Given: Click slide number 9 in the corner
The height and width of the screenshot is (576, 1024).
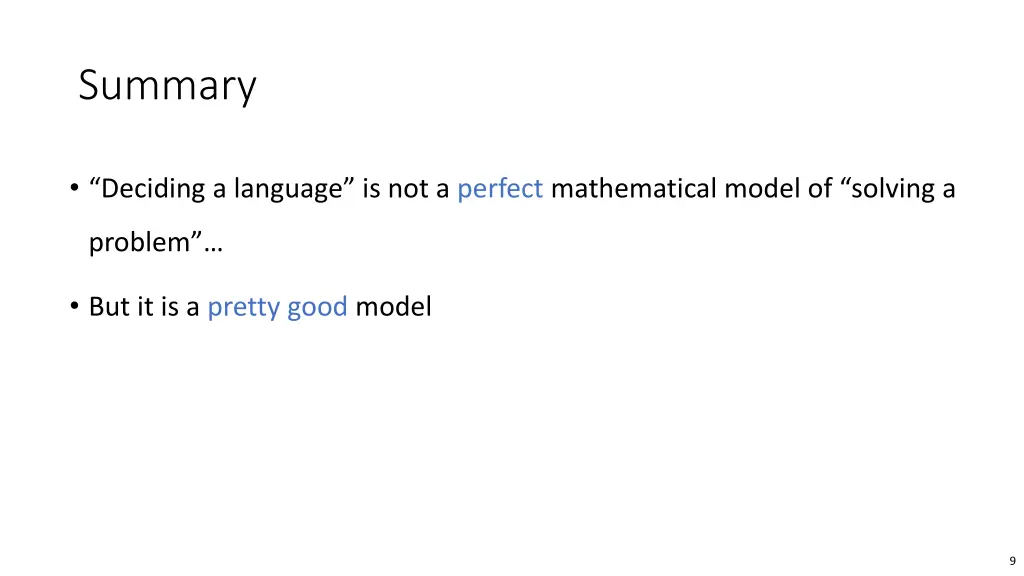Looking at the screenshot, I should point(1012,561).
